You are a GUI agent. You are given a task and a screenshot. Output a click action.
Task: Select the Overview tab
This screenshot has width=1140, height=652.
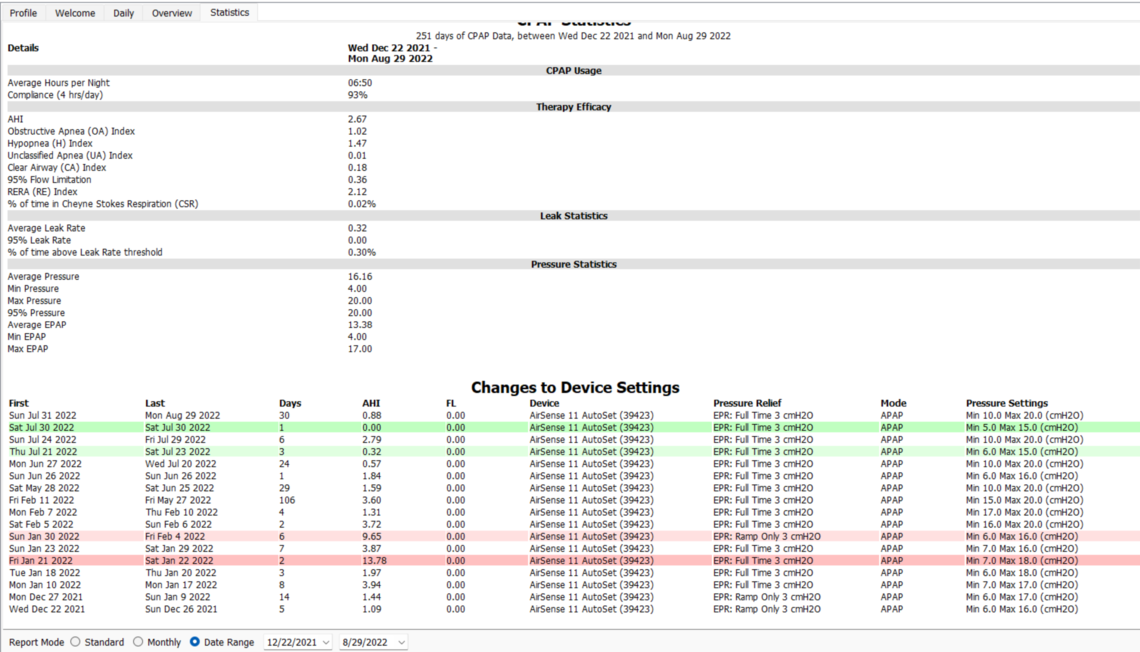pos(172,13)
